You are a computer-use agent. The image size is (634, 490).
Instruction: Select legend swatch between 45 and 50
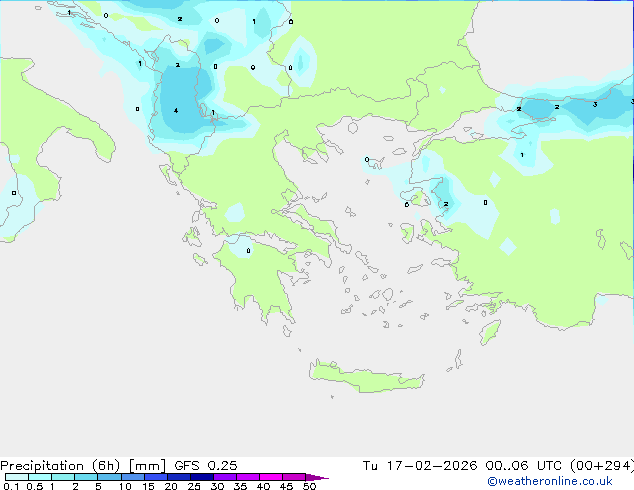pos(294,477)
